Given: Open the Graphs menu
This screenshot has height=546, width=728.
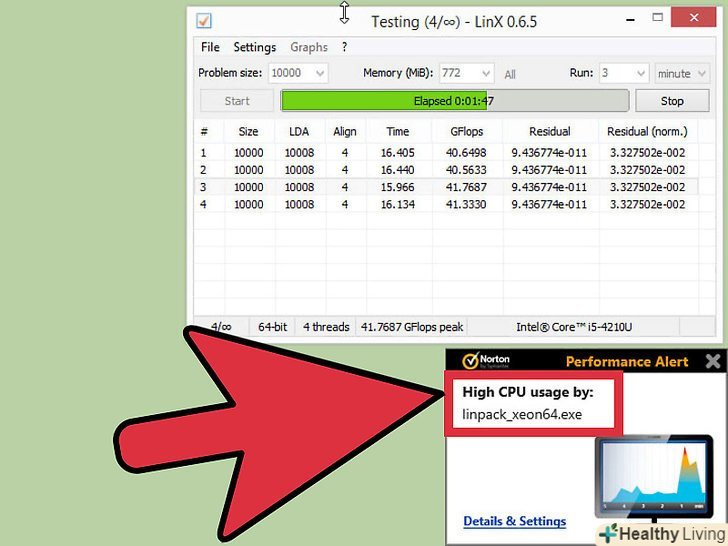Looking at the screenshot, I should click(x=309, y=47).
